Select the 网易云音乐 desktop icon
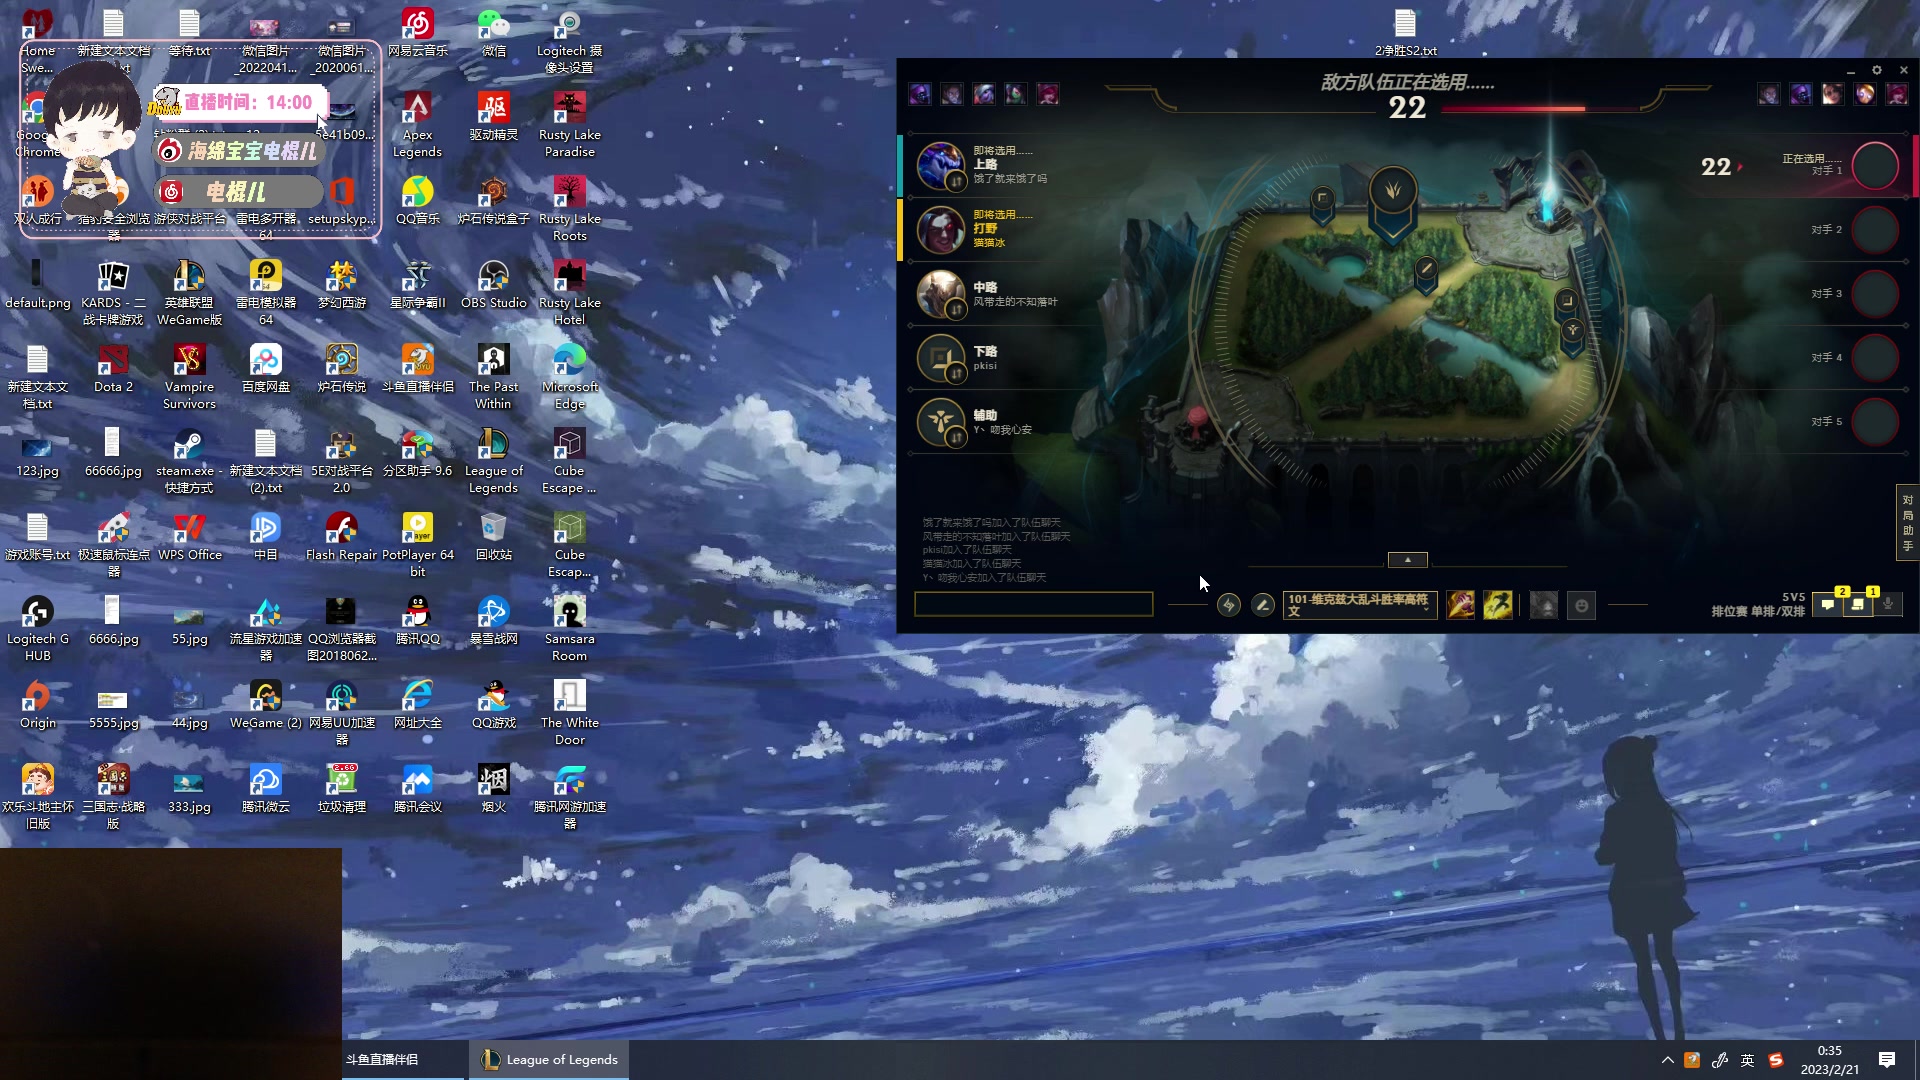1920x1080 pixels. pyautogui.click(x=418, y=33)
